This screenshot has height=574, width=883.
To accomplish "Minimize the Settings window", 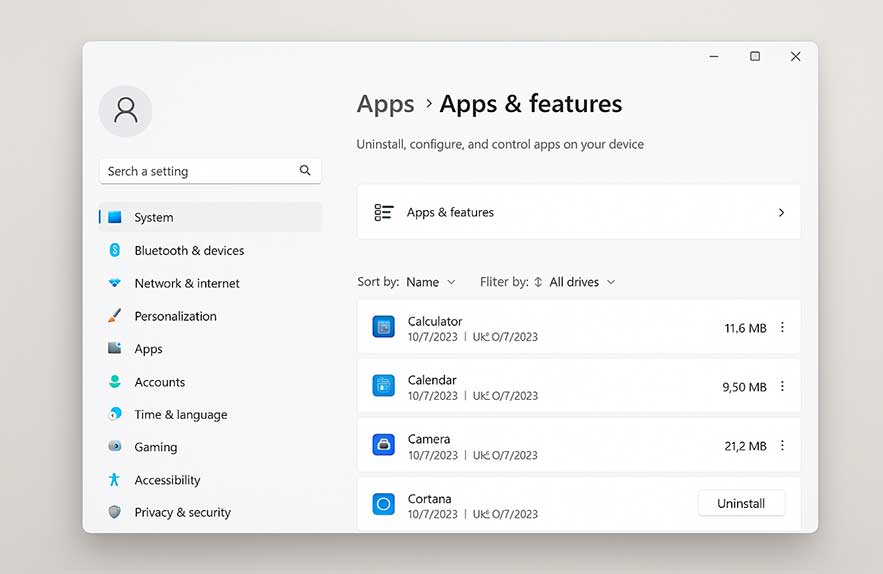I will point(714,56).
